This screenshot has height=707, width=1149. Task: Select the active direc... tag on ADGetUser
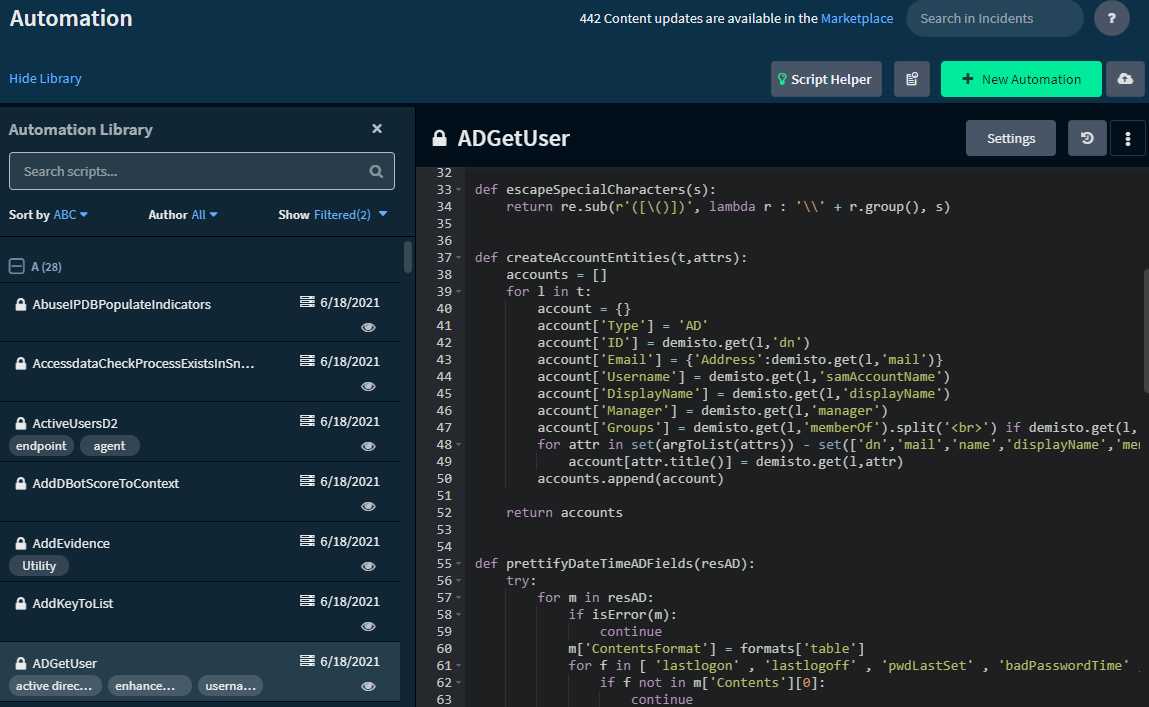click(55, 686)
